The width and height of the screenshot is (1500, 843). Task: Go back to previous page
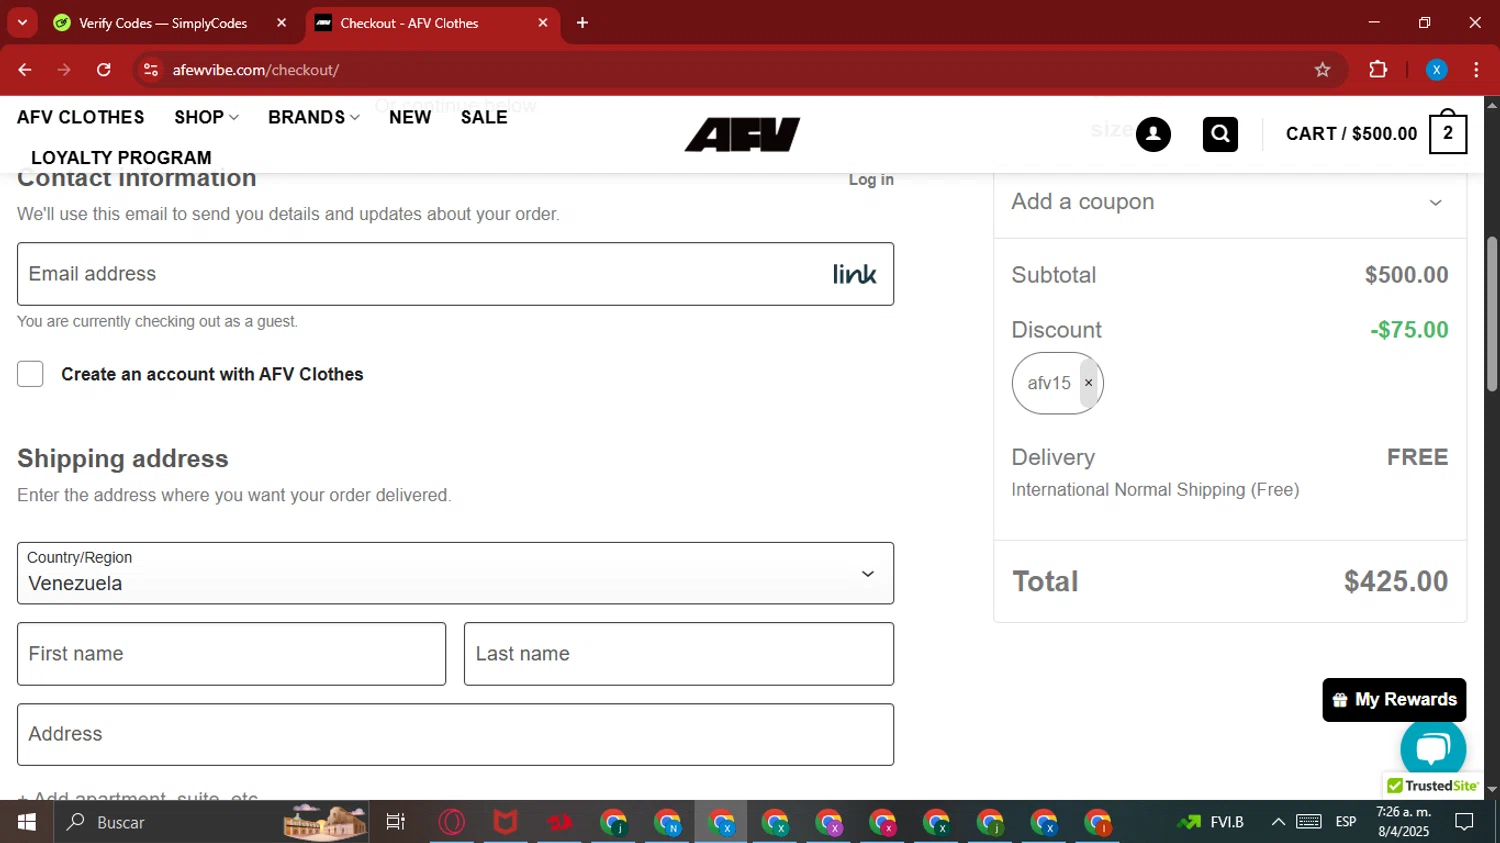click(x=25, y=70)
